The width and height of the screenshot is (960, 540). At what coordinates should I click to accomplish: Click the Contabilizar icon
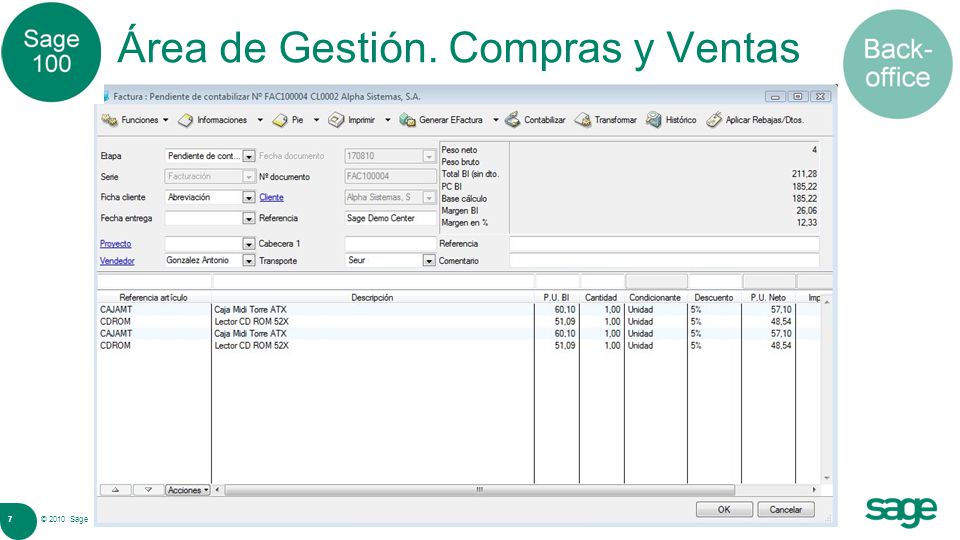[512, 120]
